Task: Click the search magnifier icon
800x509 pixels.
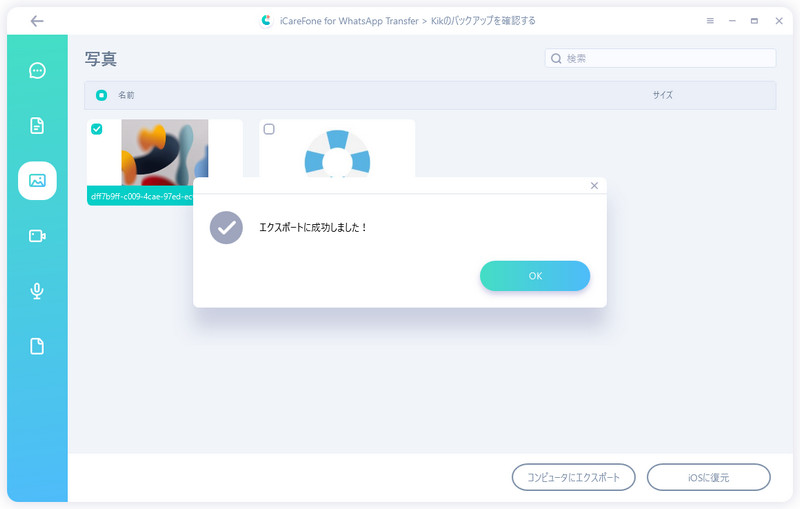Action: click(x=556, y=59)
